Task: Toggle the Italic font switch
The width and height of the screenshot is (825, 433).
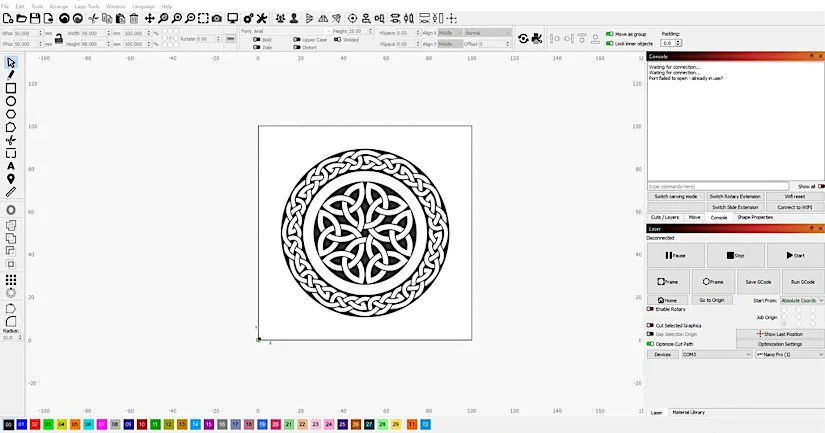Action: (x=257, y=47)
